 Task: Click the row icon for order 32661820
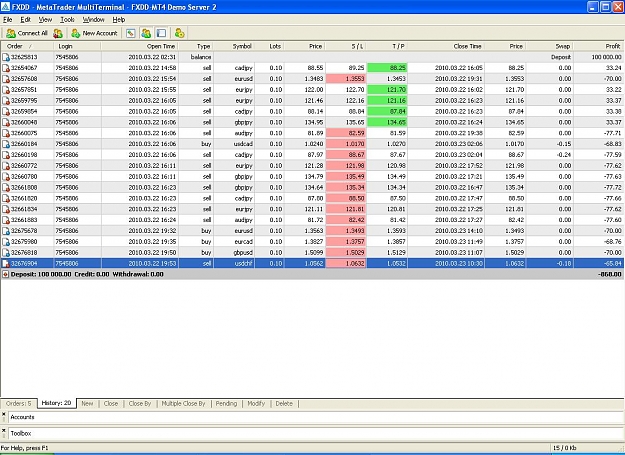(6, 198)
